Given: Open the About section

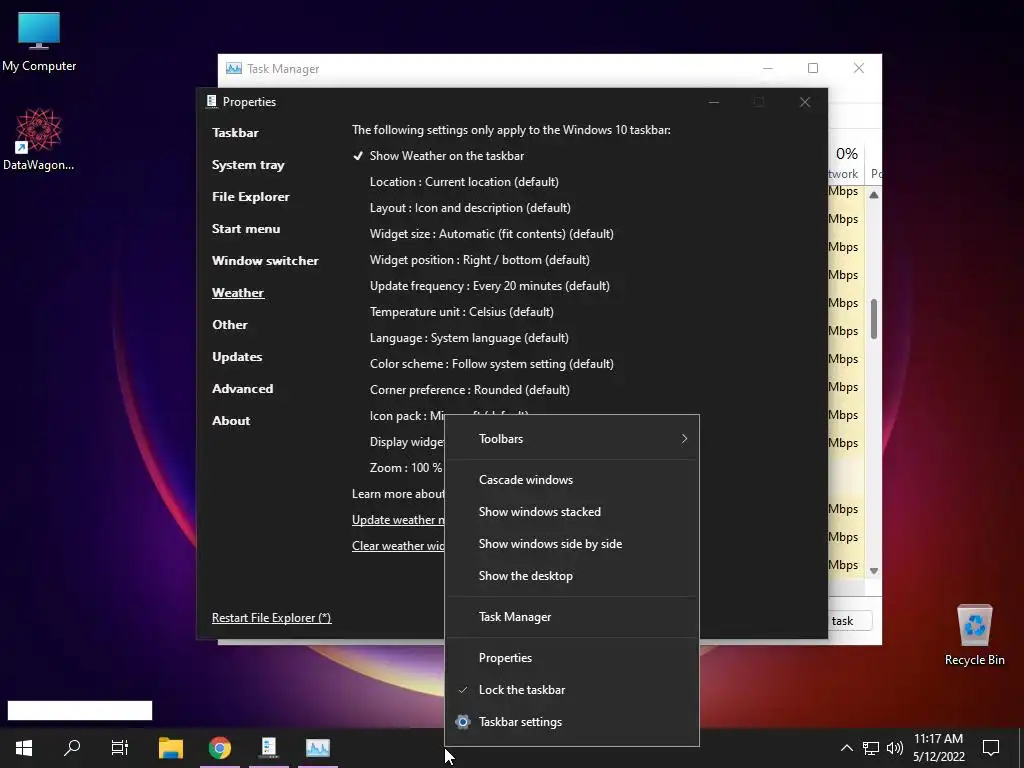Looking at the screenshot, I should (x=231, y=421).
